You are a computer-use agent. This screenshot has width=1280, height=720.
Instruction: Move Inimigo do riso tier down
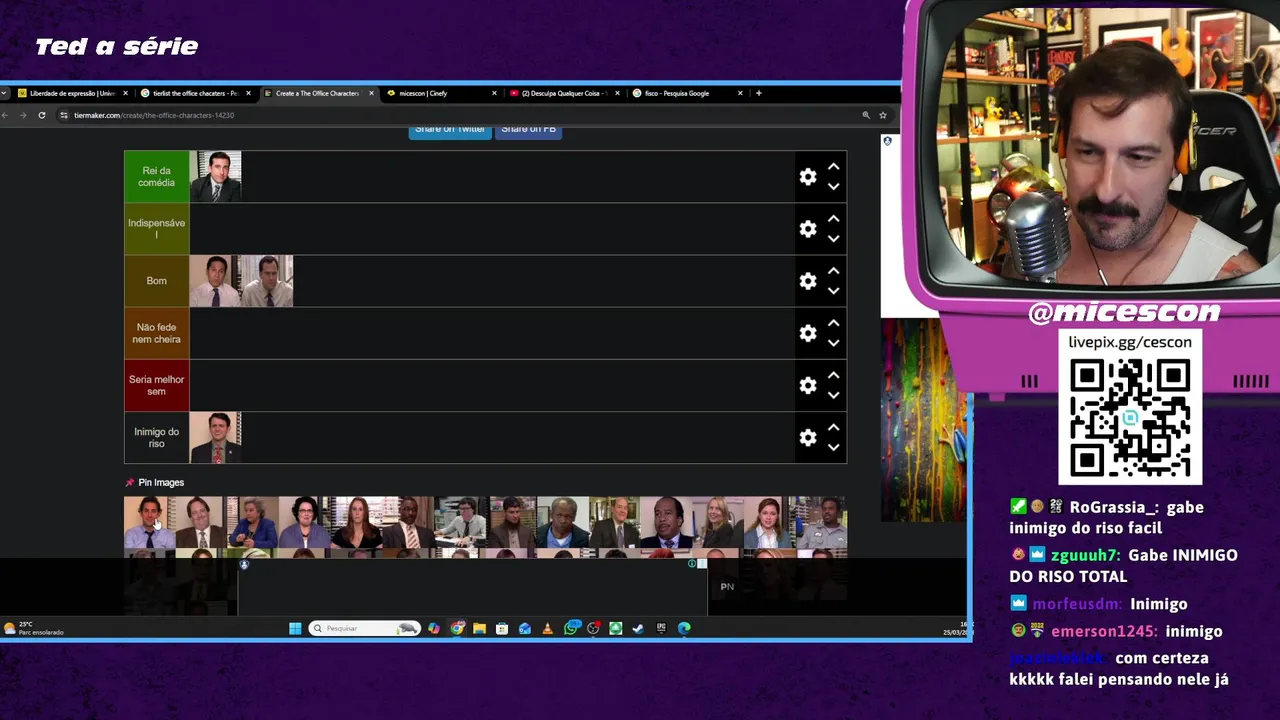pos(833,447)
